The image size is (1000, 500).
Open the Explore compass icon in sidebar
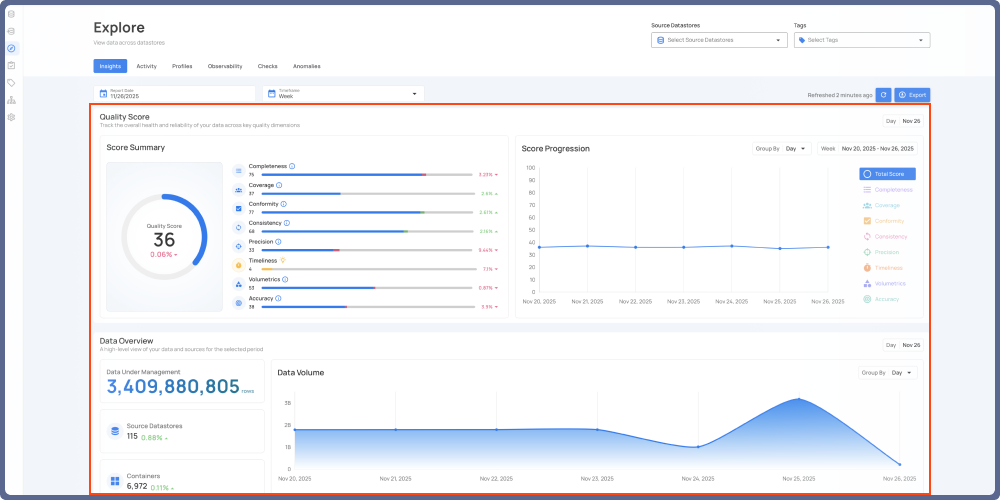(11, 48)
